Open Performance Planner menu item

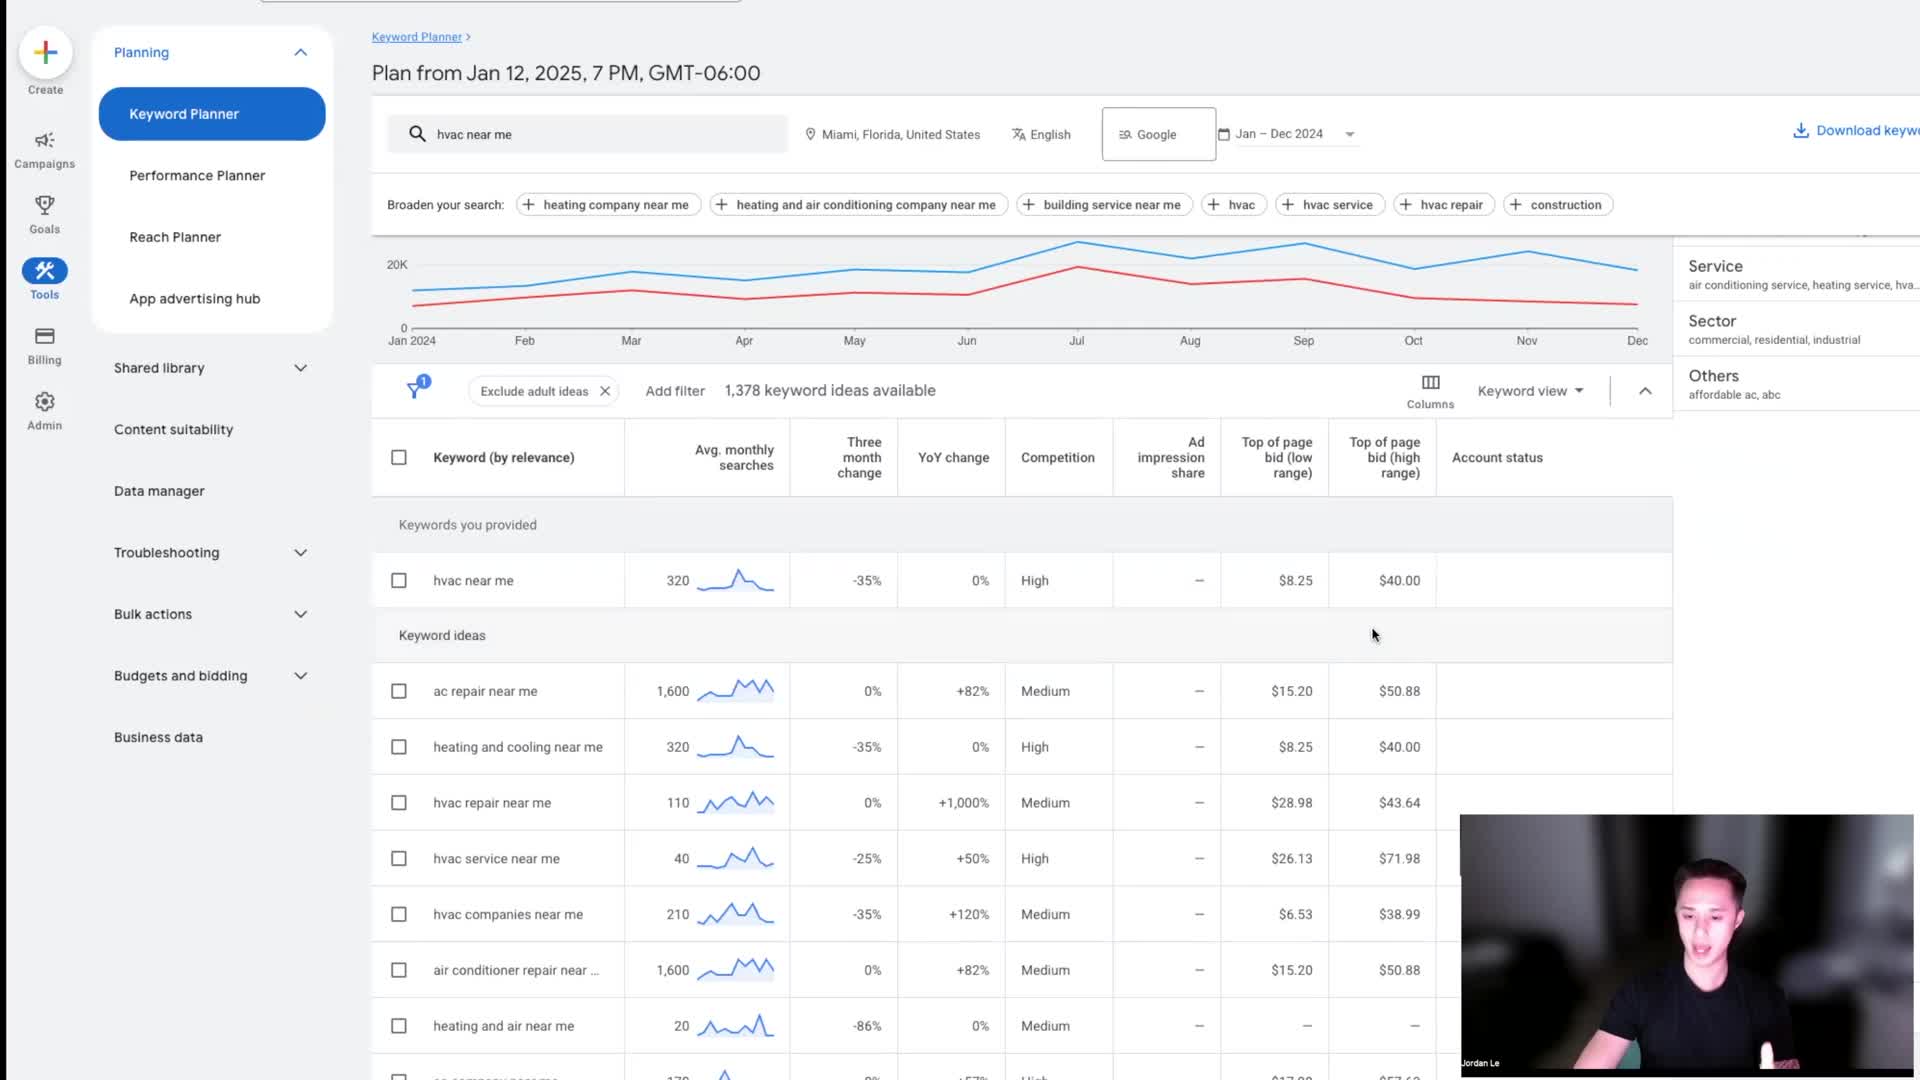coord(197,175)
